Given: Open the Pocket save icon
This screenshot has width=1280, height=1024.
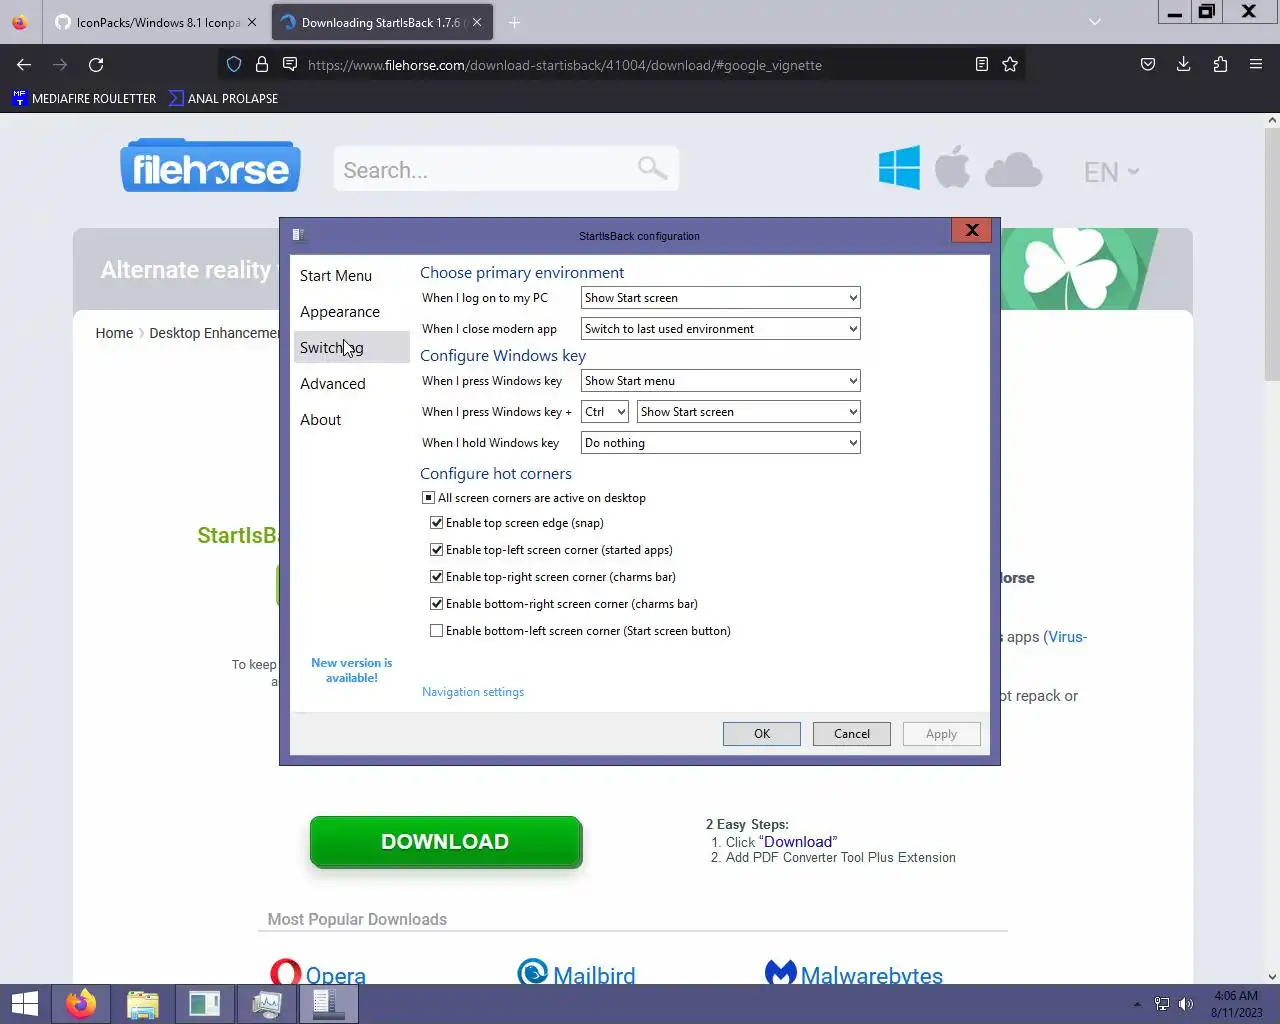Looking at the screenshot, I should 1148,65.
